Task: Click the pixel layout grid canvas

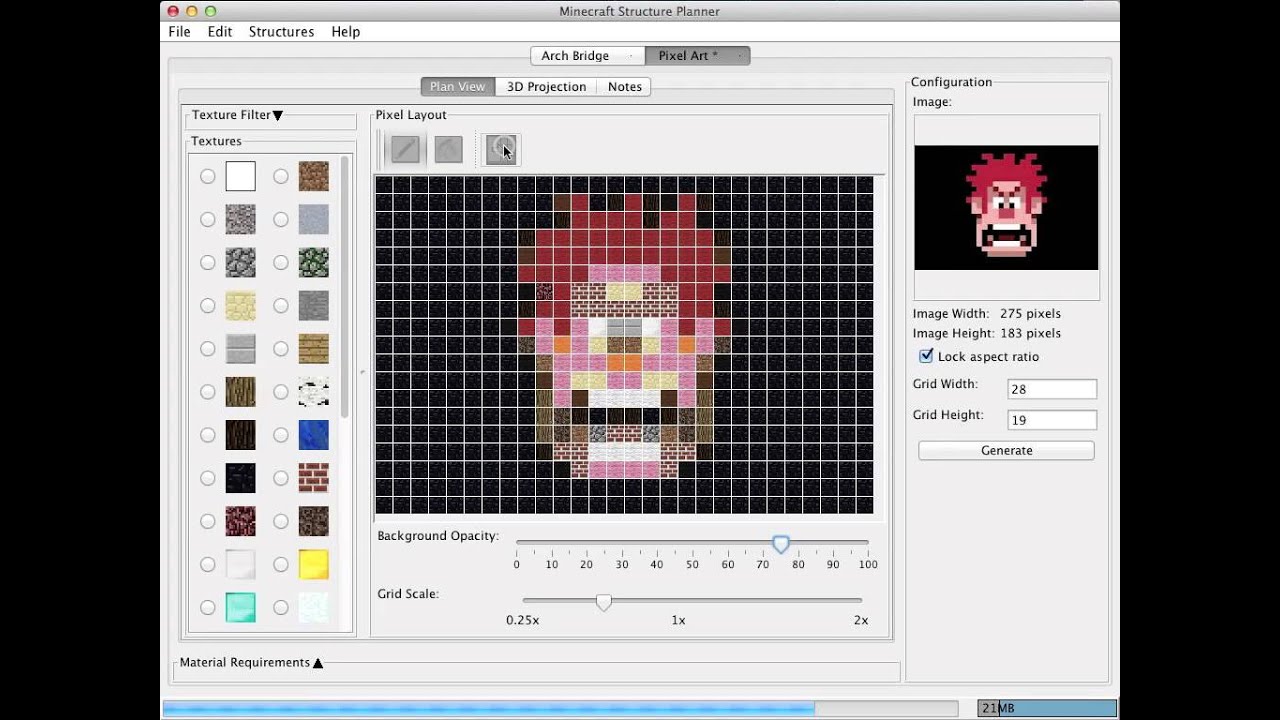Action: tap(624, 345)
